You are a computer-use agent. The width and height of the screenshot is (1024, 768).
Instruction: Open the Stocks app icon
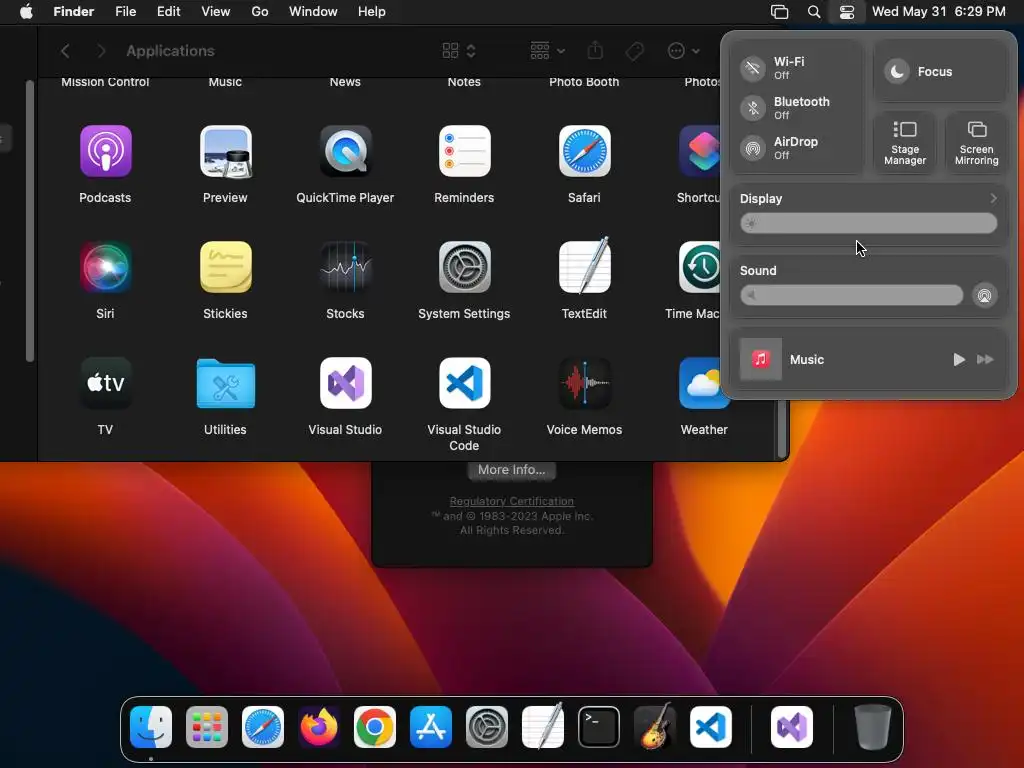pos(345,268)
